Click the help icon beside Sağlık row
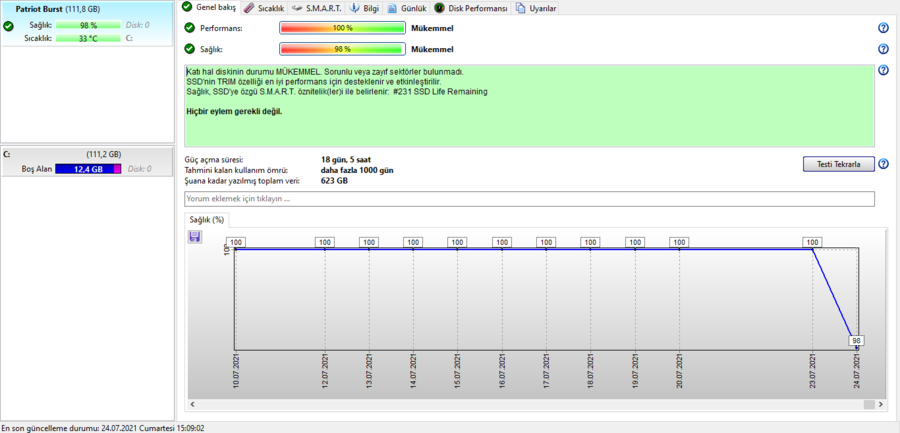Viewport: 900px width, 433px height. click(883, 49)
